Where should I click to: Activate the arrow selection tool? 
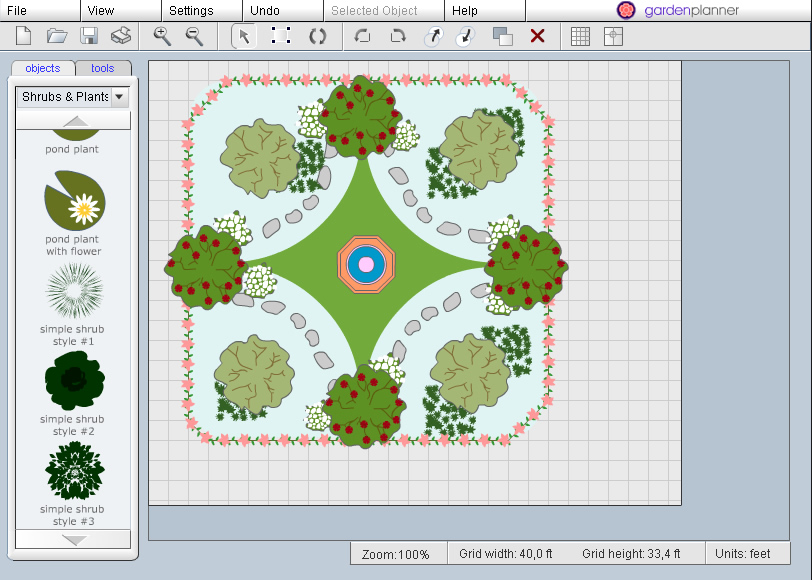pyautogui.click(x=243, y=36)
